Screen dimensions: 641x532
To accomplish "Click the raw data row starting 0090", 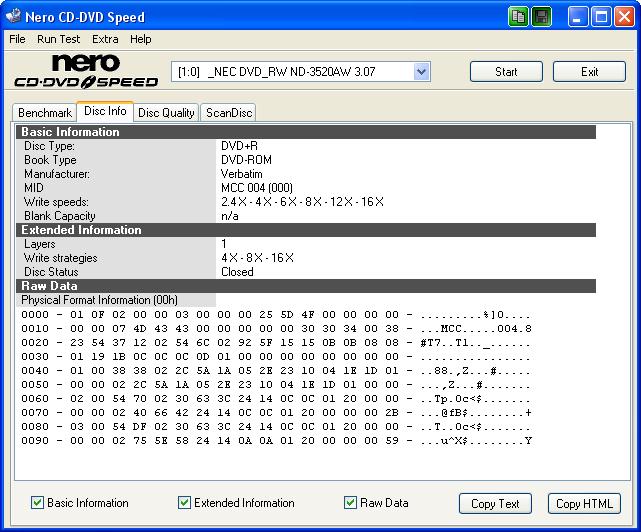I will coord(276,441).
